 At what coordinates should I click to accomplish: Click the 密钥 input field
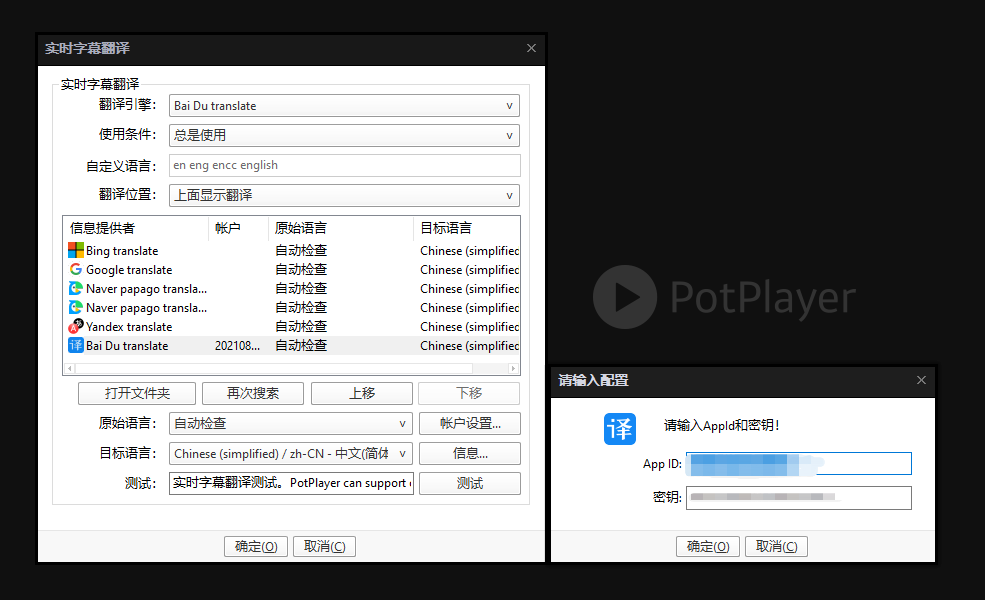798,498
